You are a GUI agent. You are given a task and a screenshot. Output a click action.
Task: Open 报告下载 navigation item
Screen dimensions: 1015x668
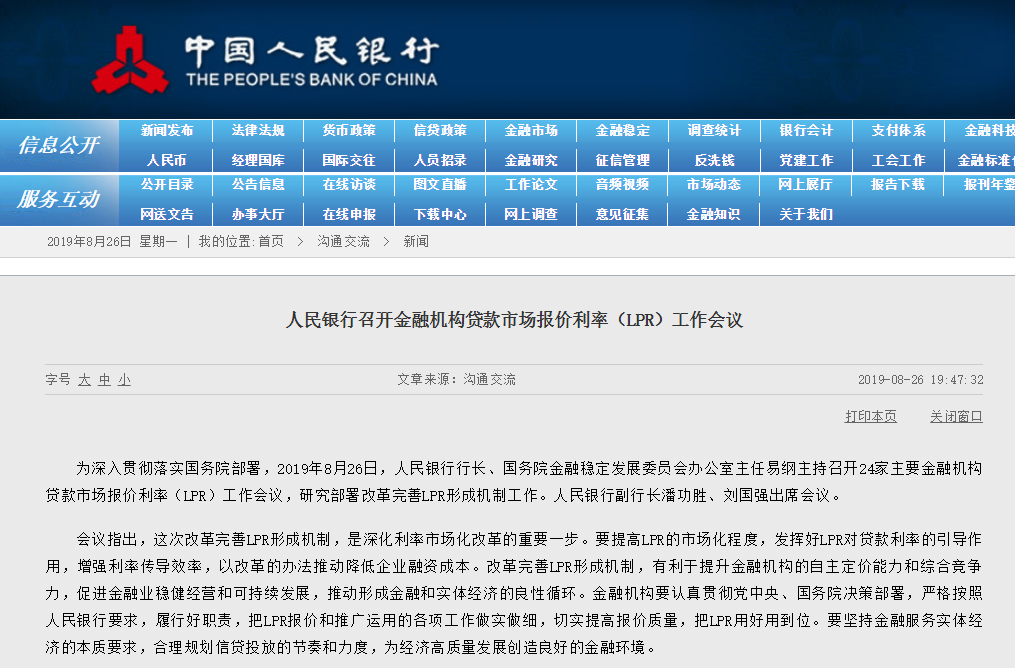(x=898, y=184)
